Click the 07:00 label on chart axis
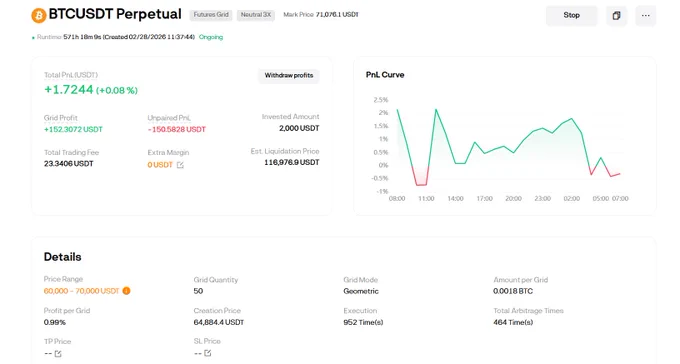This screenshot has width=680, height=364. (620, 198)
